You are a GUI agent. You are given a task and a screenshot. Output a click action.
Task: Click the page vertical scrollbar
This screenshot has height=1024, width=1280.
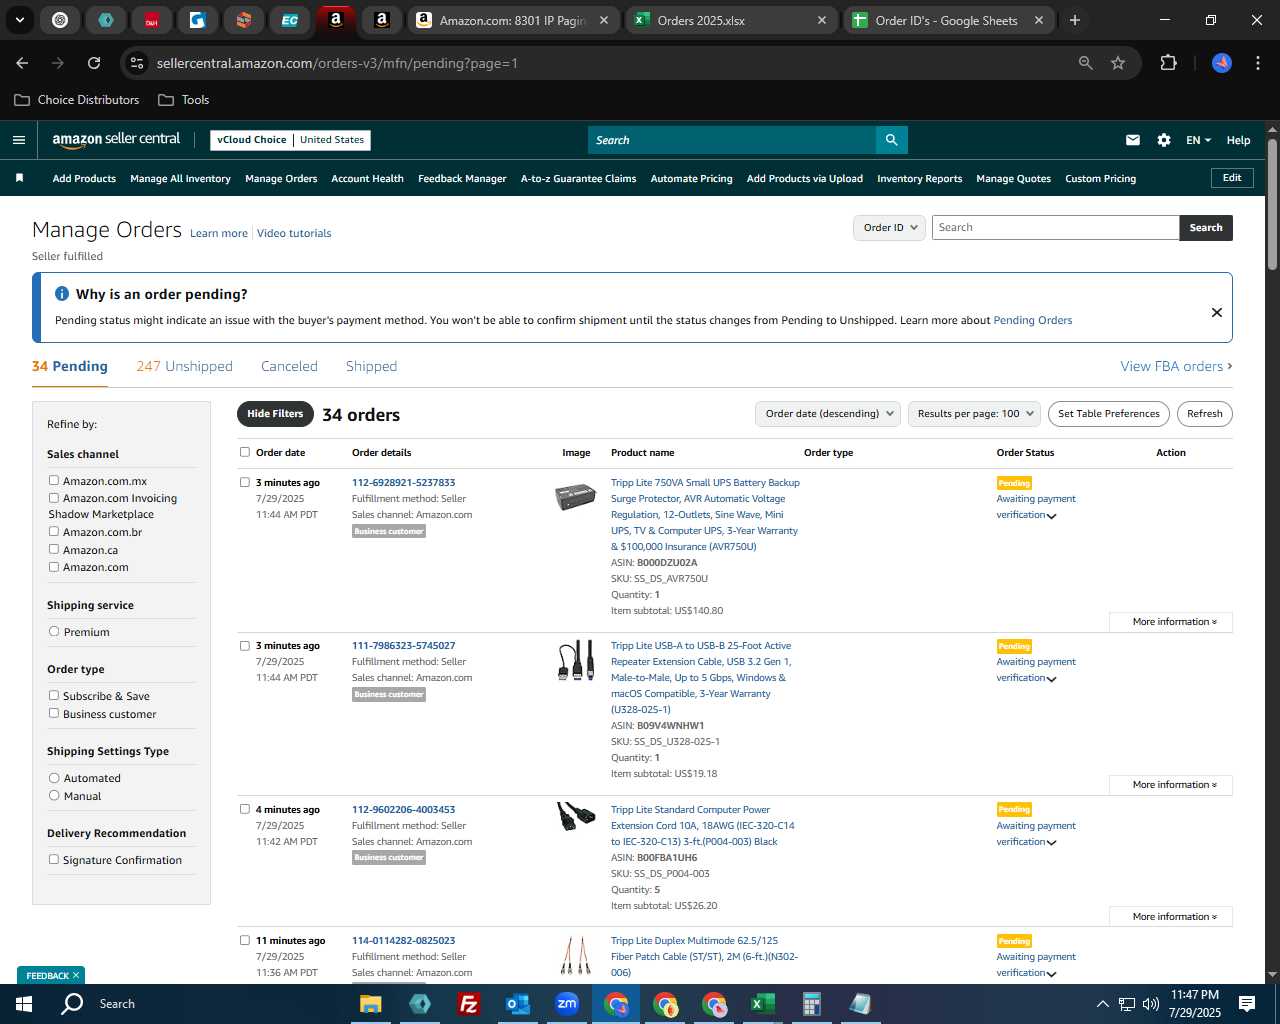1272,205
